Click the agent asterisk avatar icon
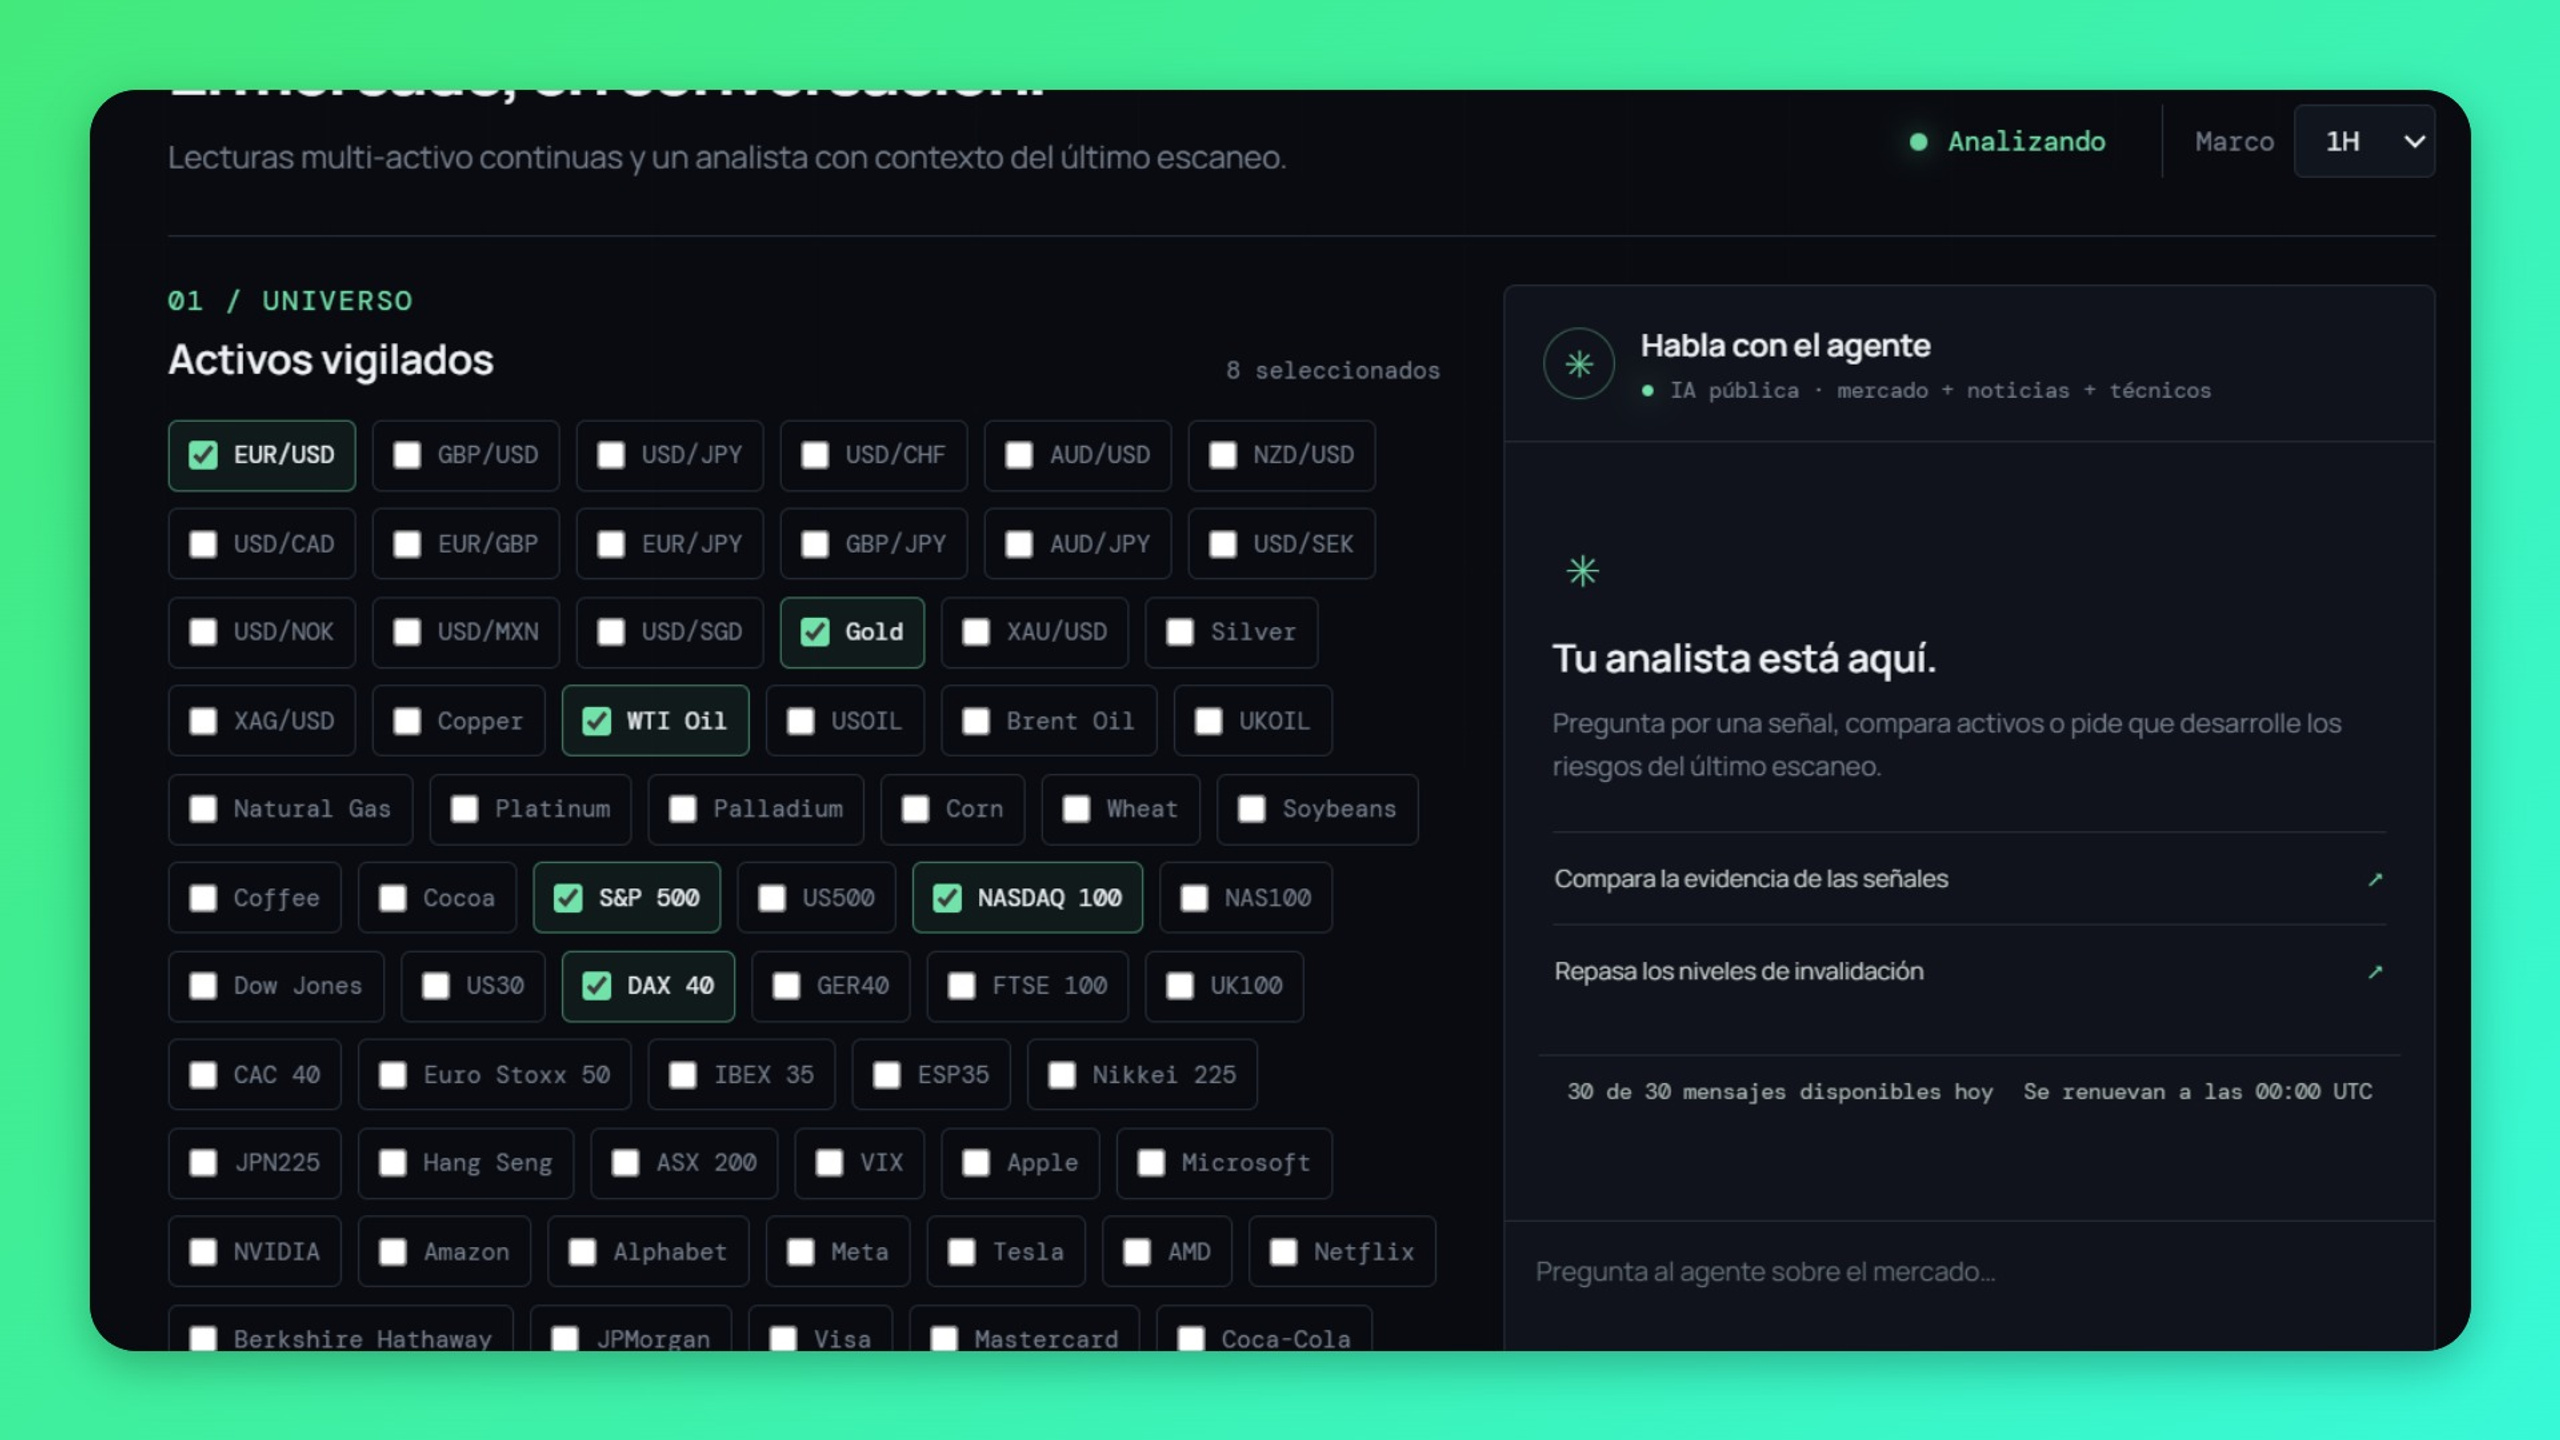 1579,364
